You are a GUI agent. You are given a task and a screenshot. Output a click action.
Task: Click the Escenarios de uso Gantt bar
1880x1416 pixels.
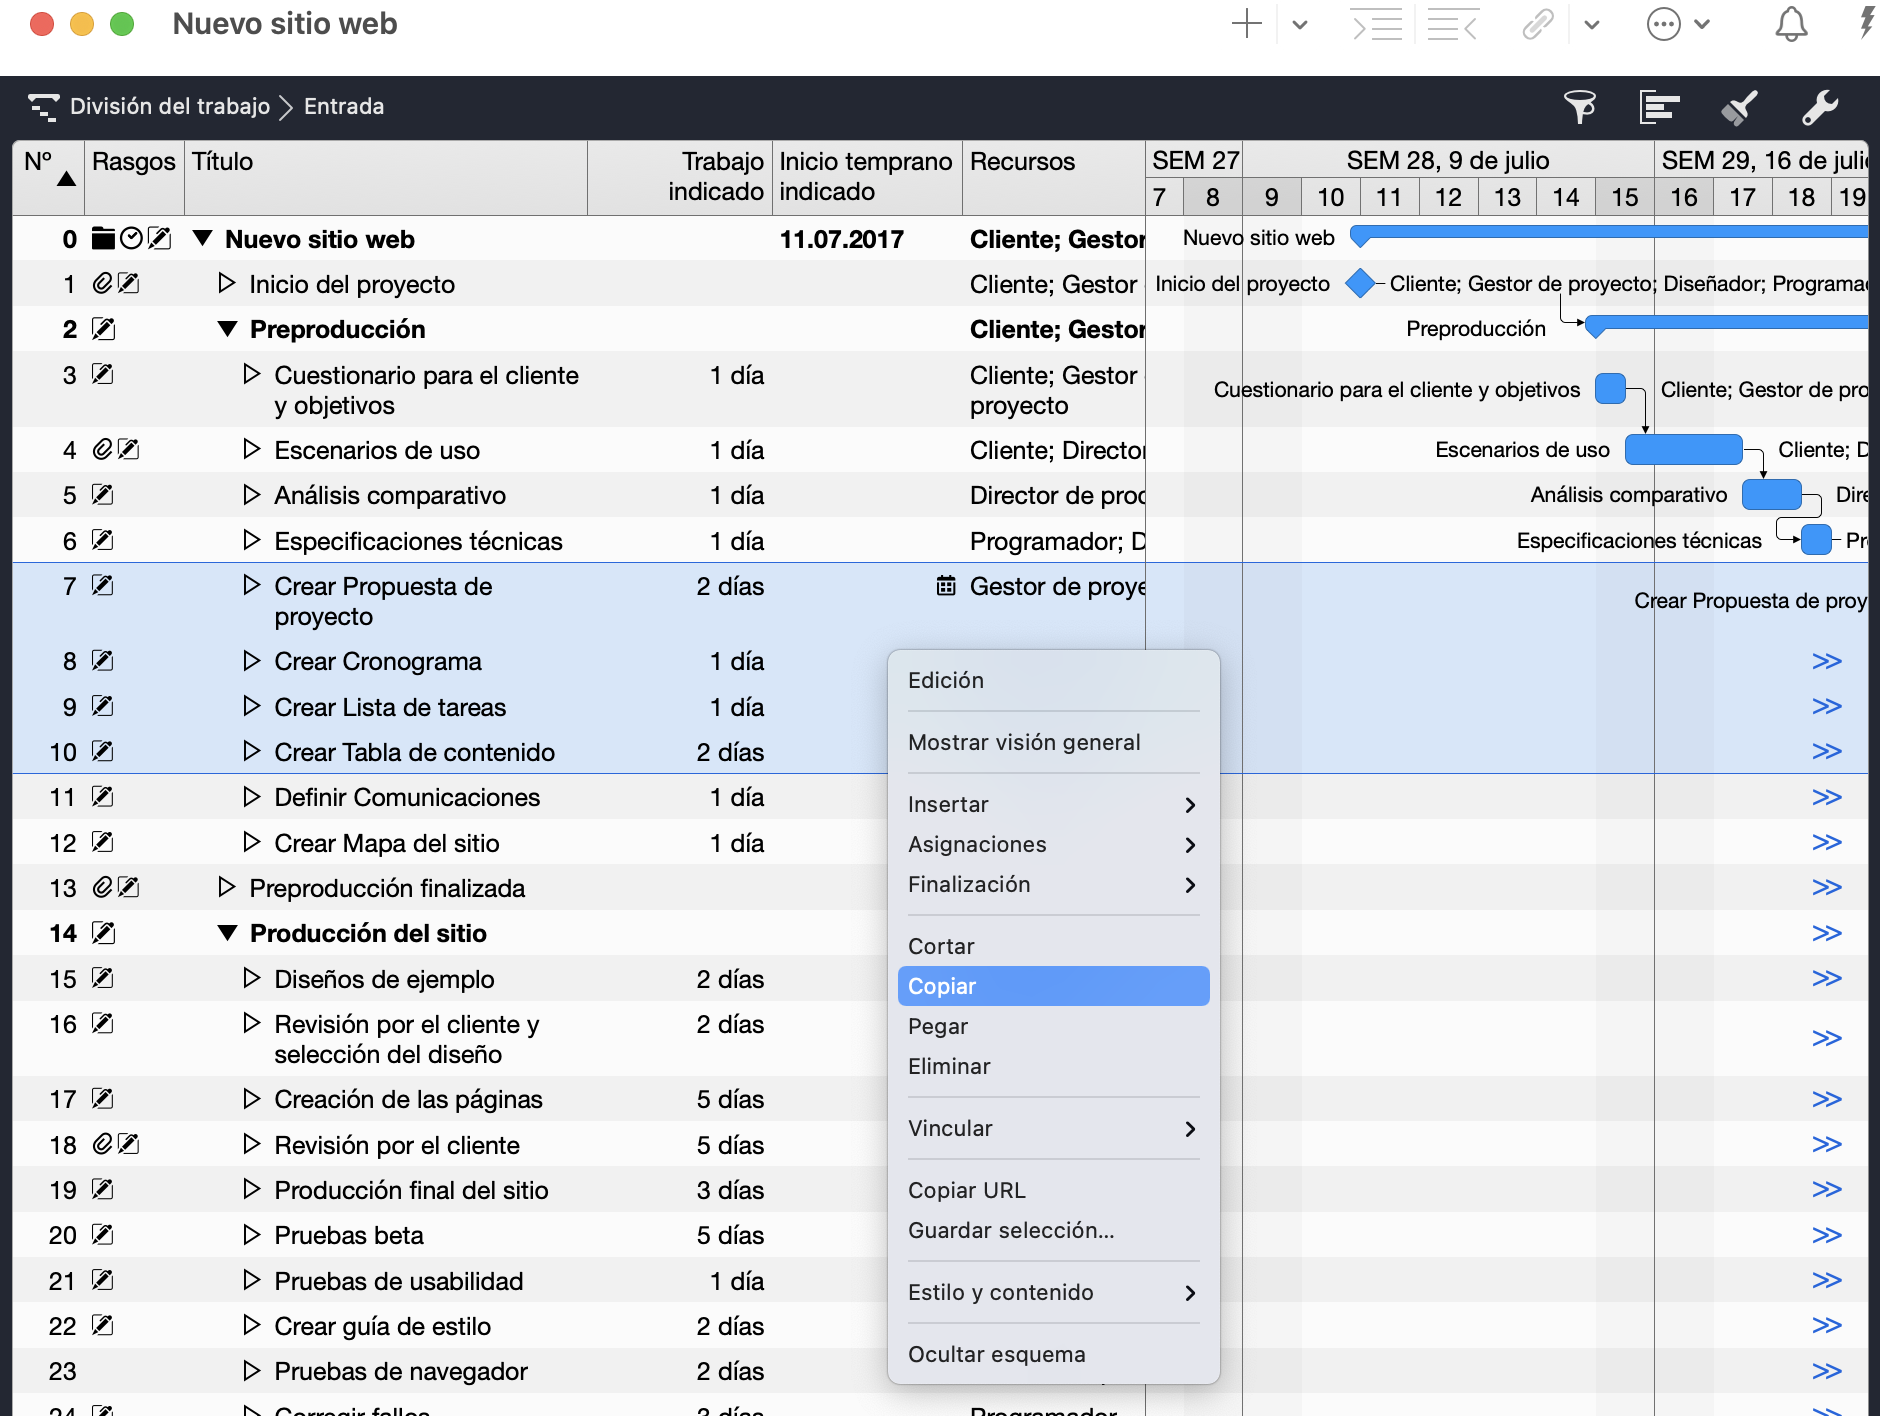click(x=1683, y=450)
